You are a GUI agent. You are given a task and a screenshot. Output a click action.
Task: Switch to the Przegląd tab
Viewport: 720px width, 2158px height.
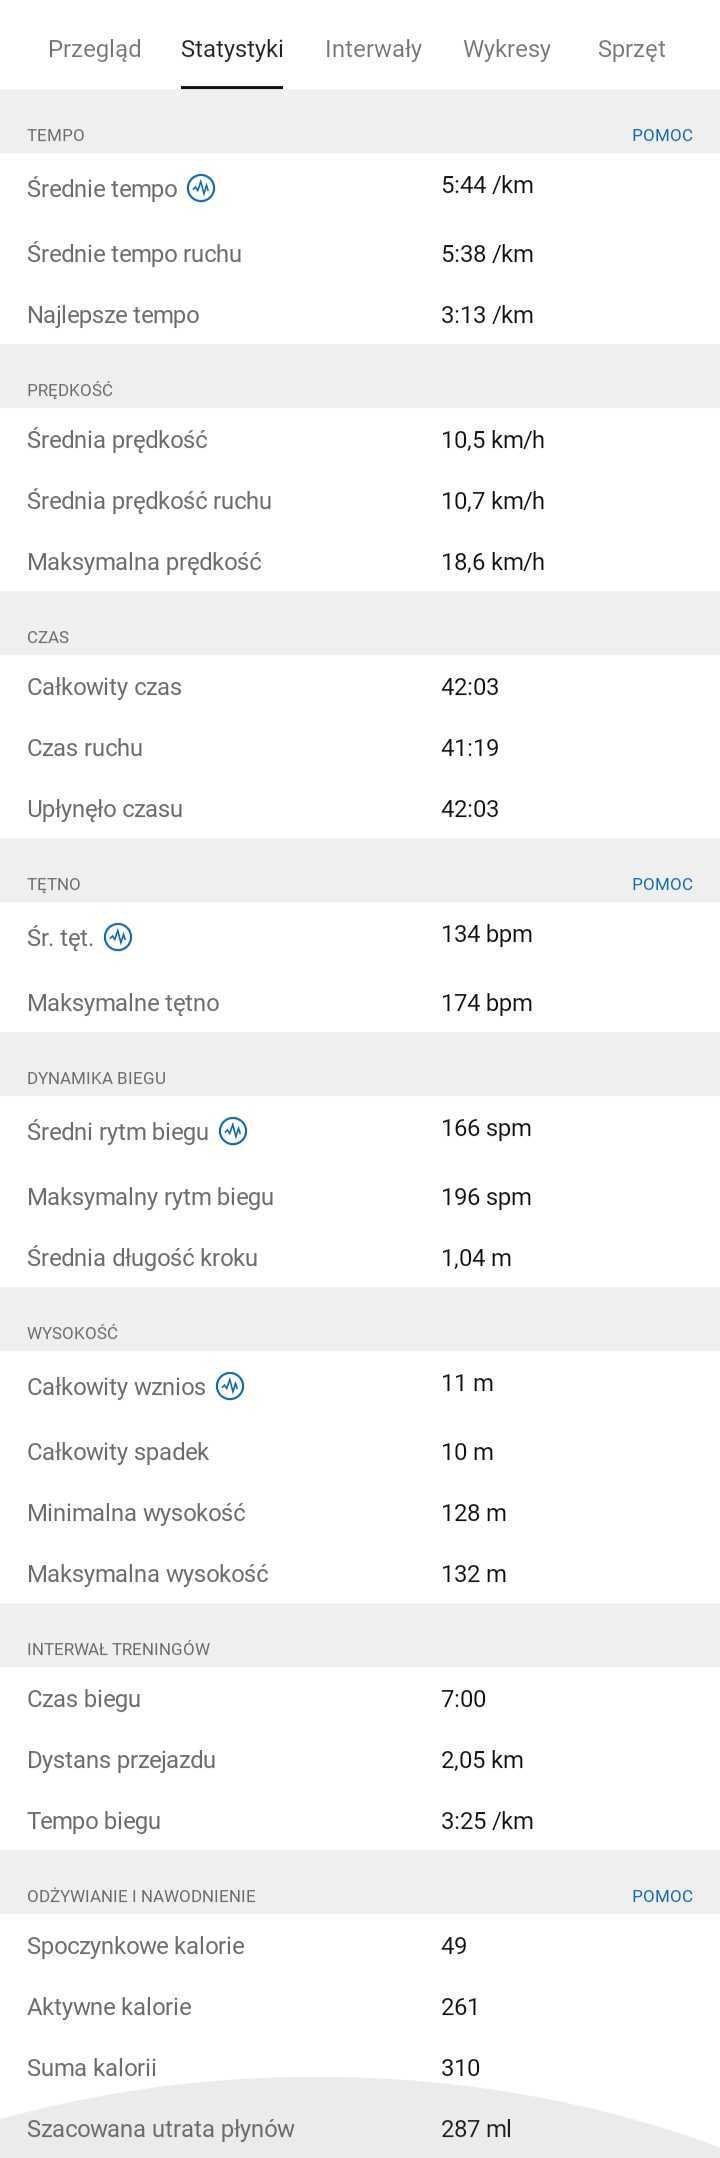click(95, 48)
